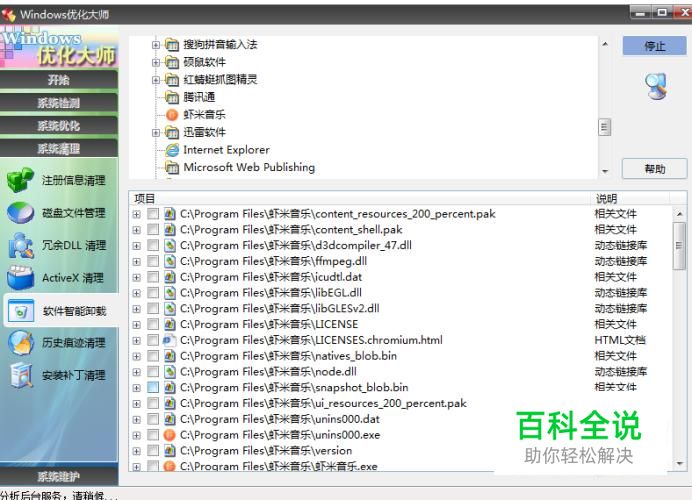This screenshot has height=500, width=692.
Task: Click icudtl.dat file icon
Action: pyautogui.click(x=169, y=277)
